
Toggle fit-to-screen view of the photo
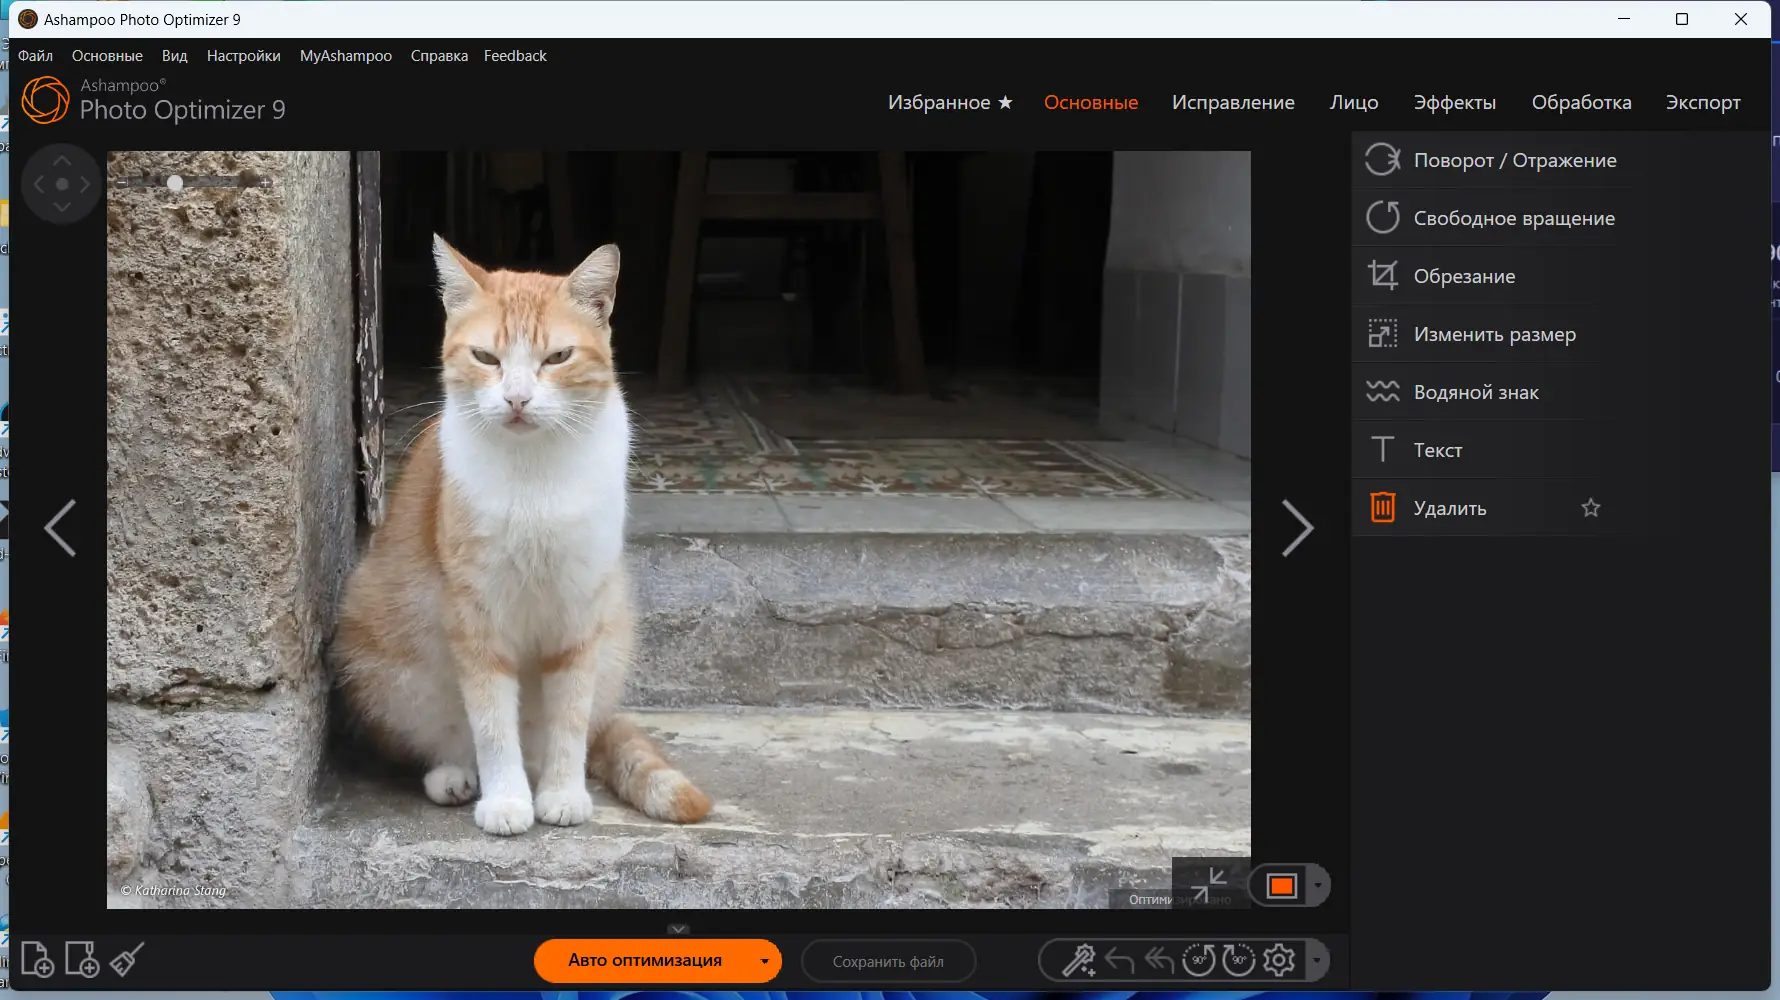click(1213, 884)
